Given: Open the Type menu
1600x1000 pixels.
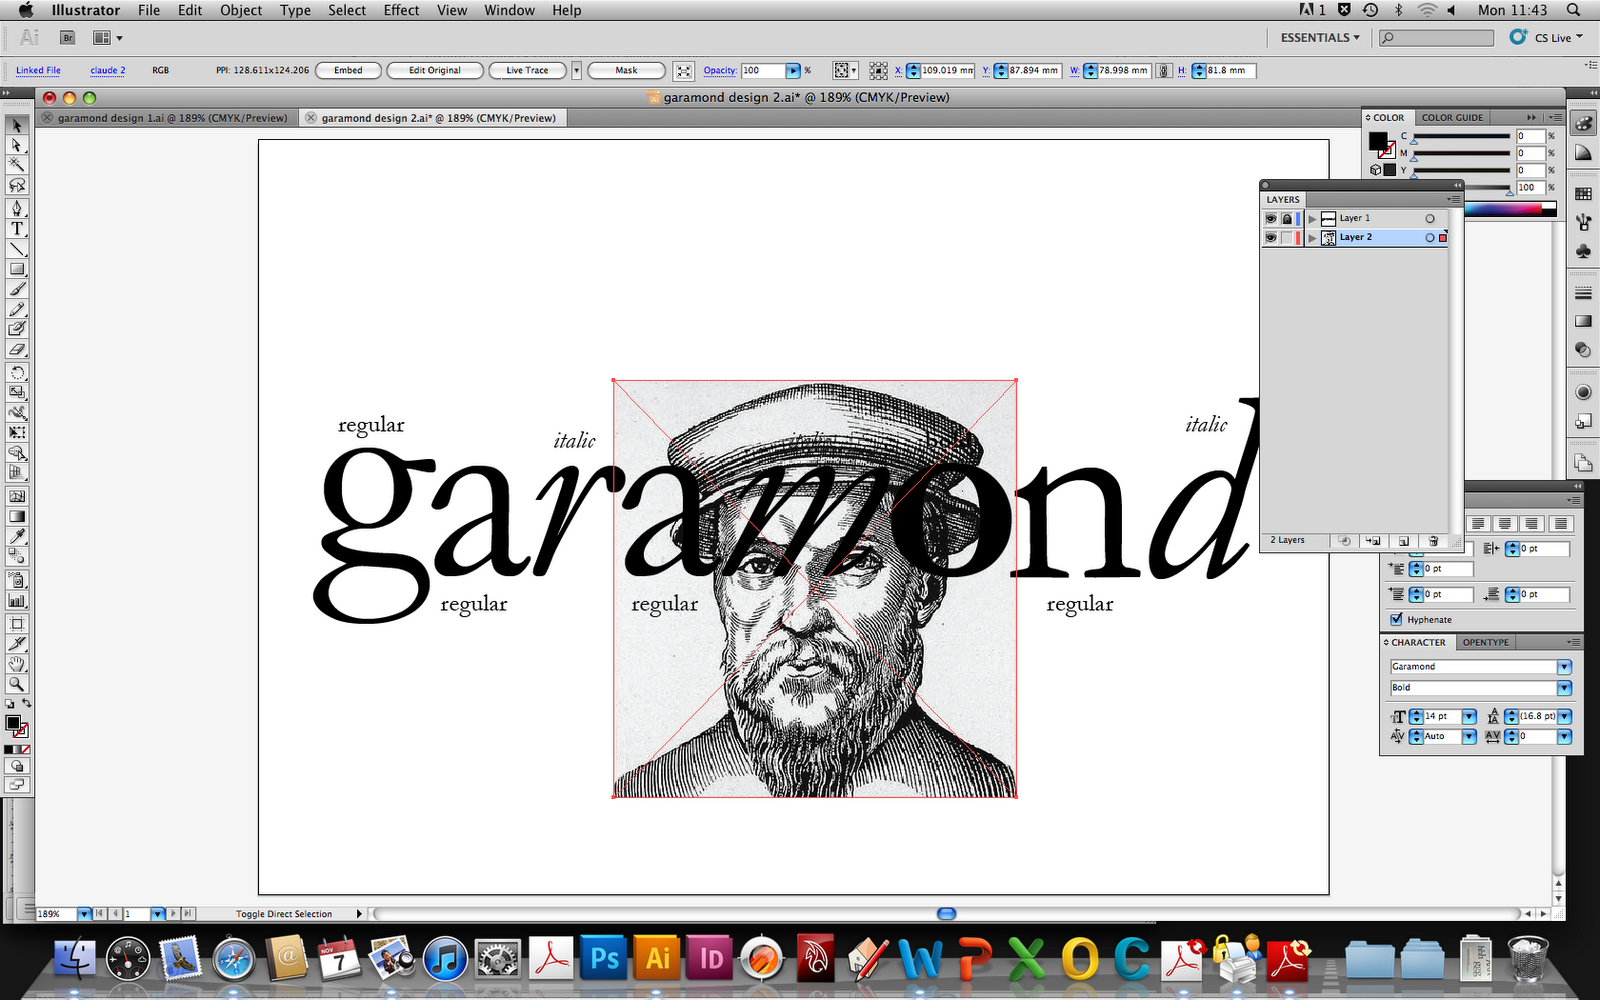Looking at the screenshot, I should [x=295, y=10].
